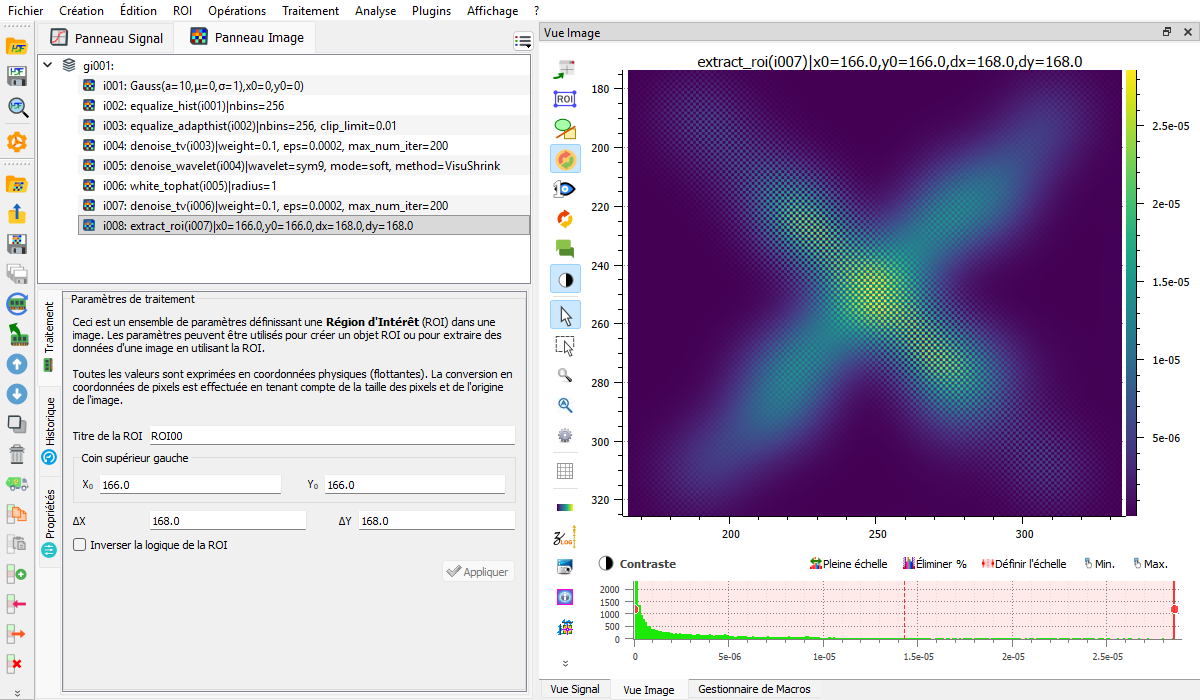
Task: Expand the hidden image toolbar chevron
Action: 565,663
